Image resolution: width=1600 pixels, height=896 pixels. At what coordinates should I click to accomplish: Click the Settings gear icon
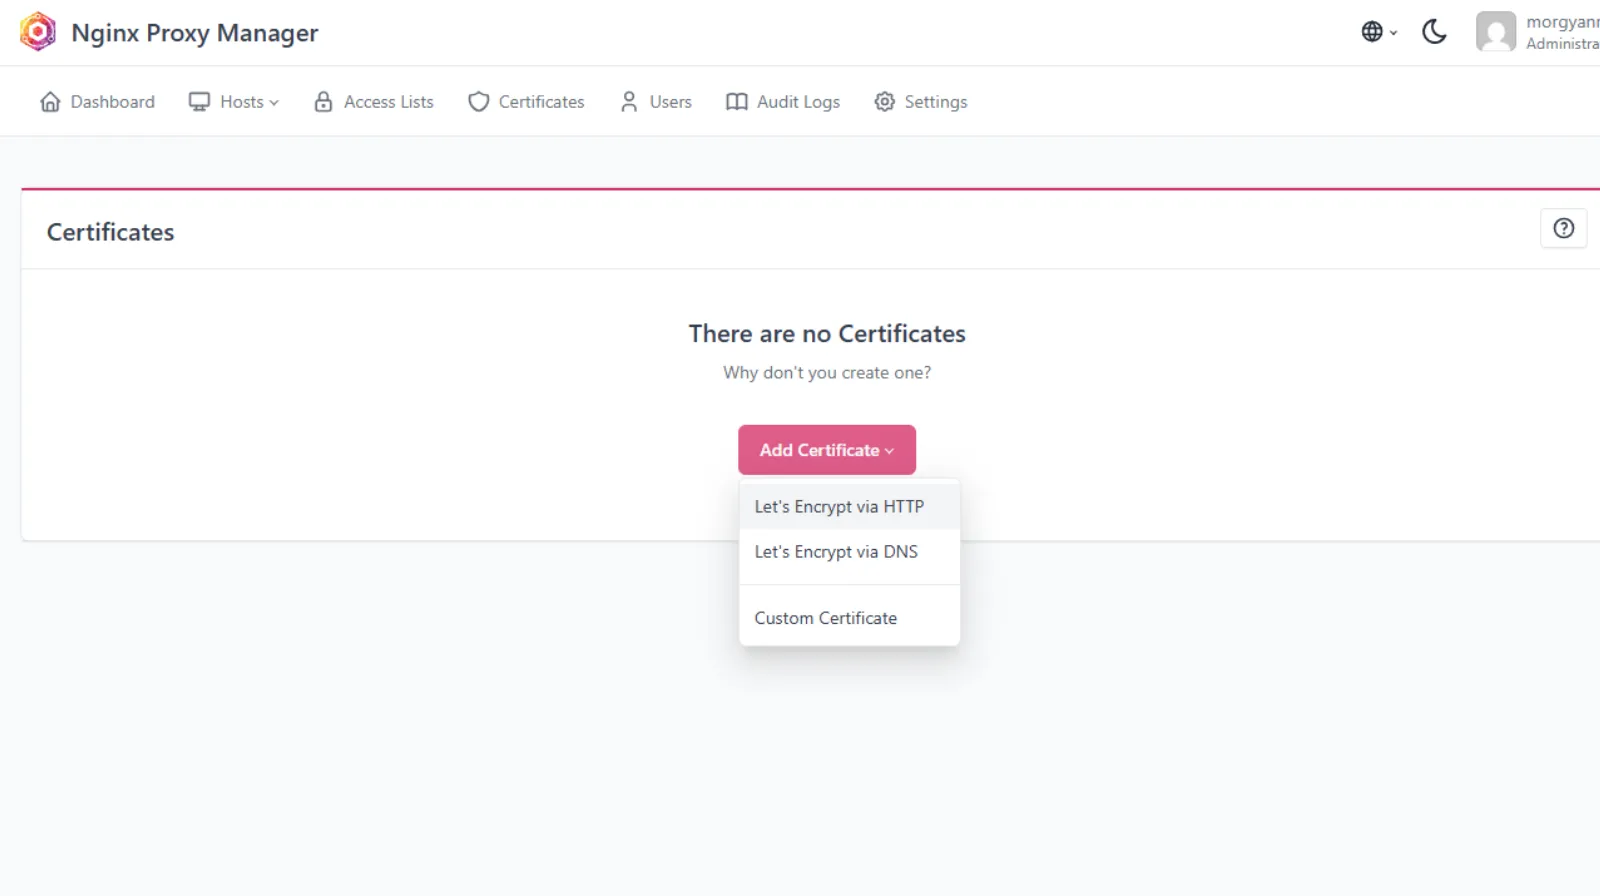click(884, 102)
